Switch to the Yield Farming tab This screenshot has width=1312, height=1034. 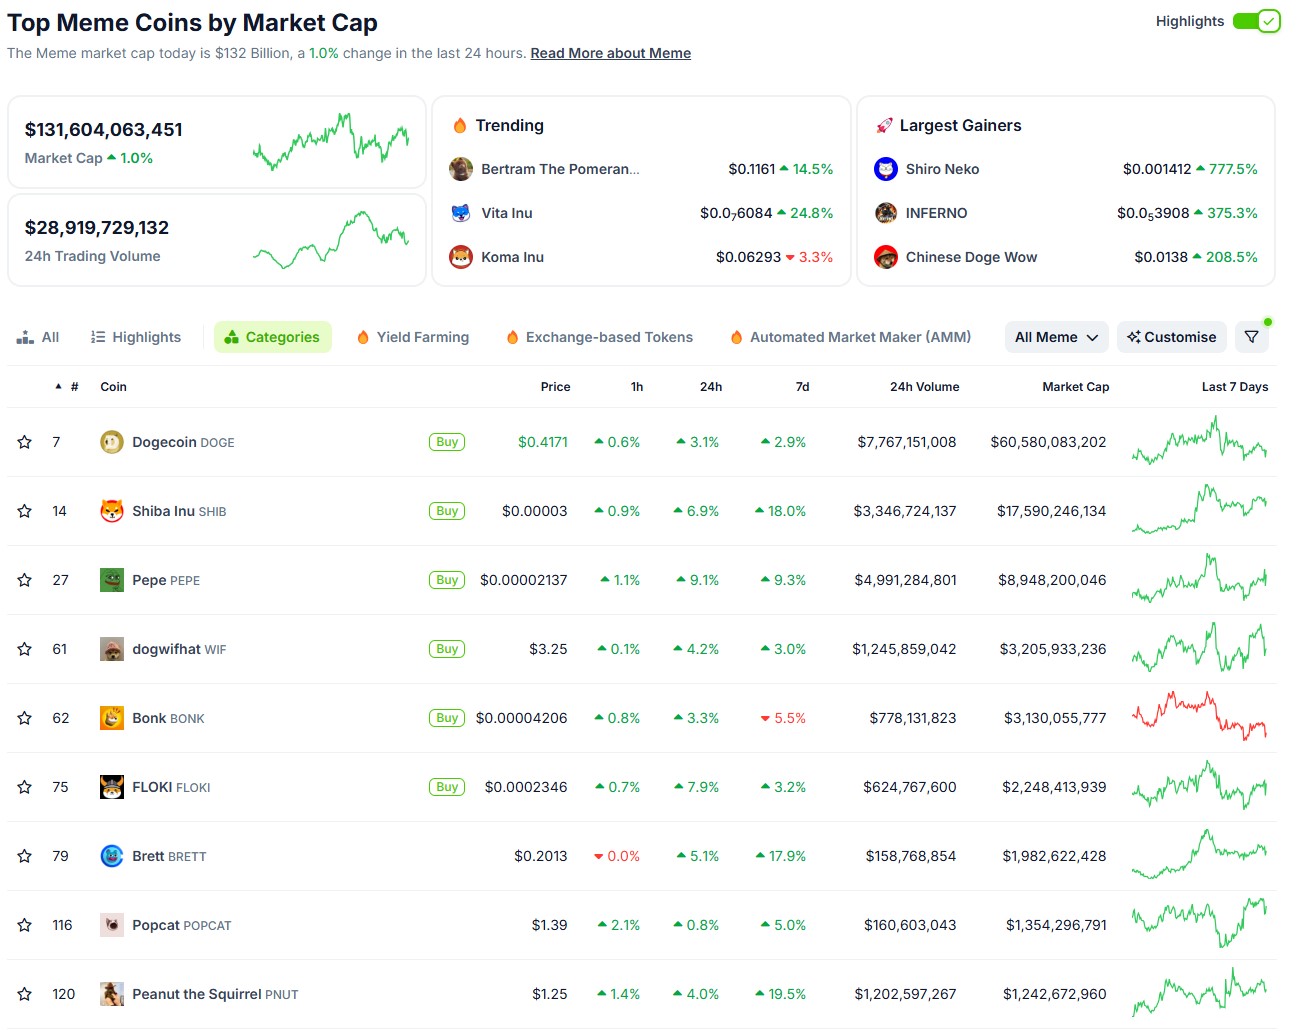pos(412,338)
